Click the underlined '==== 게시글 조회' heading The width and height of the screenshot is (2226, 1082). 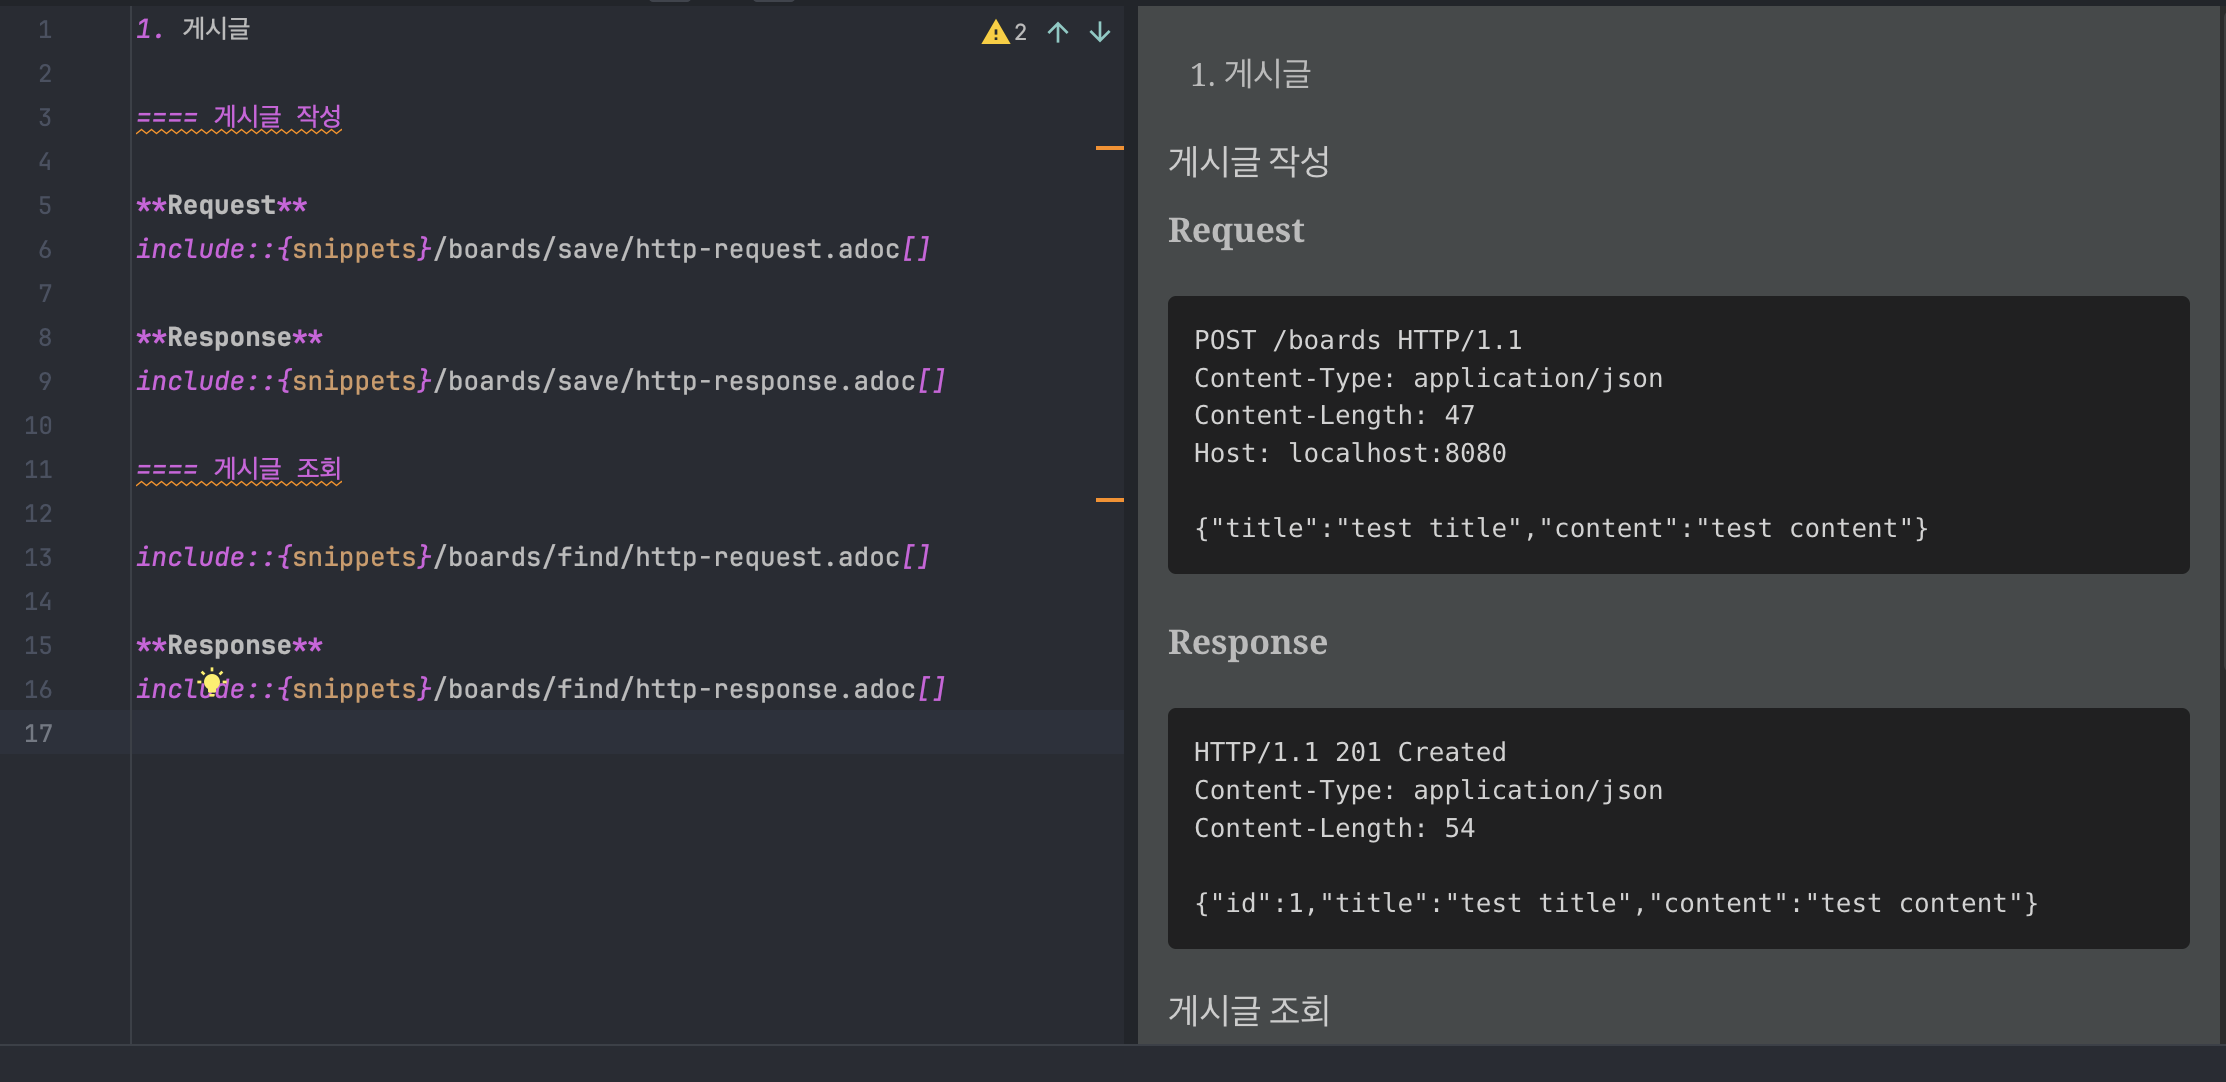click(x=239, y=469)
